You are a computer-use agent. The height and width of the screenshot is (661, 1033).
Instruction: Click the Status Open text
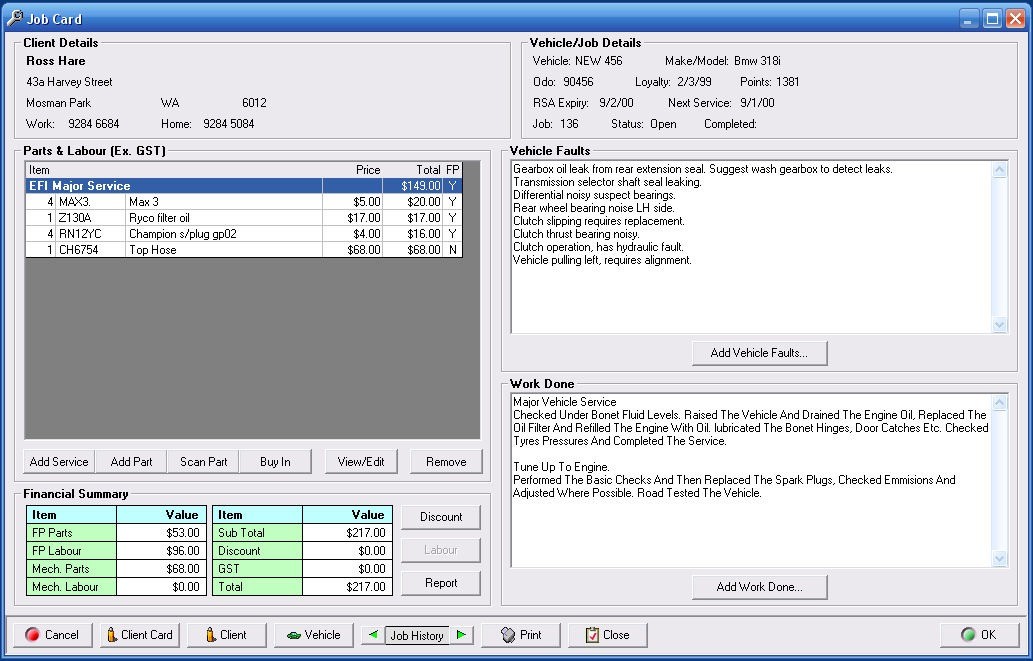pos(643,123)
